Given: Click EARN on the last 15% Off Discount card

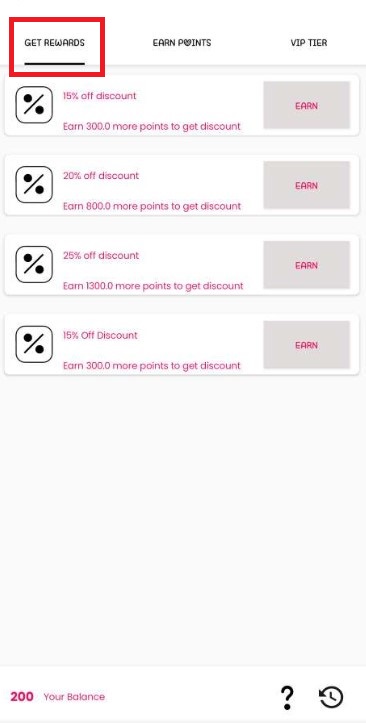Looking at the screenshot, I should coord(307,345).
